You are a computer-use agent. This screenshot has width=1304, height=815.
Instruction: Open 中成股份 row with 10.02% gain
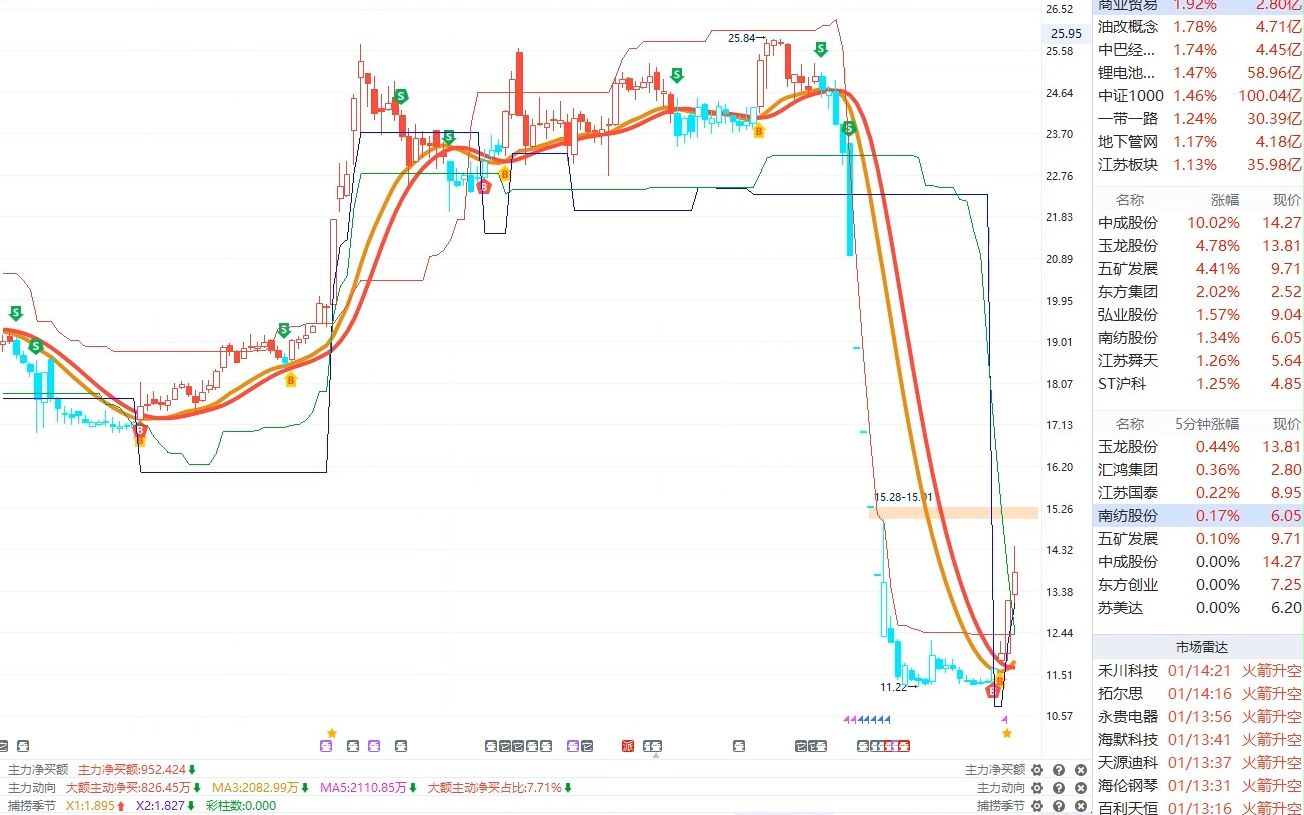click(x=1198, y=223)
